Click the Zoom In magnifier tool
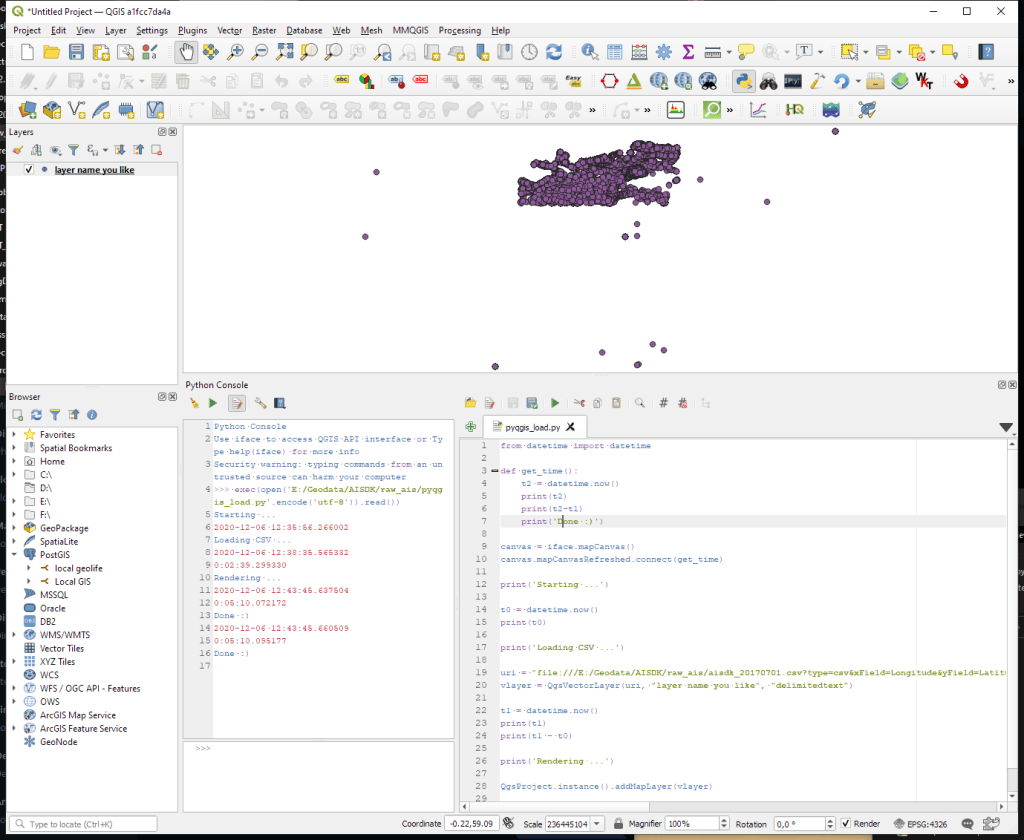 pyautogui.click(x=235, y=52)
